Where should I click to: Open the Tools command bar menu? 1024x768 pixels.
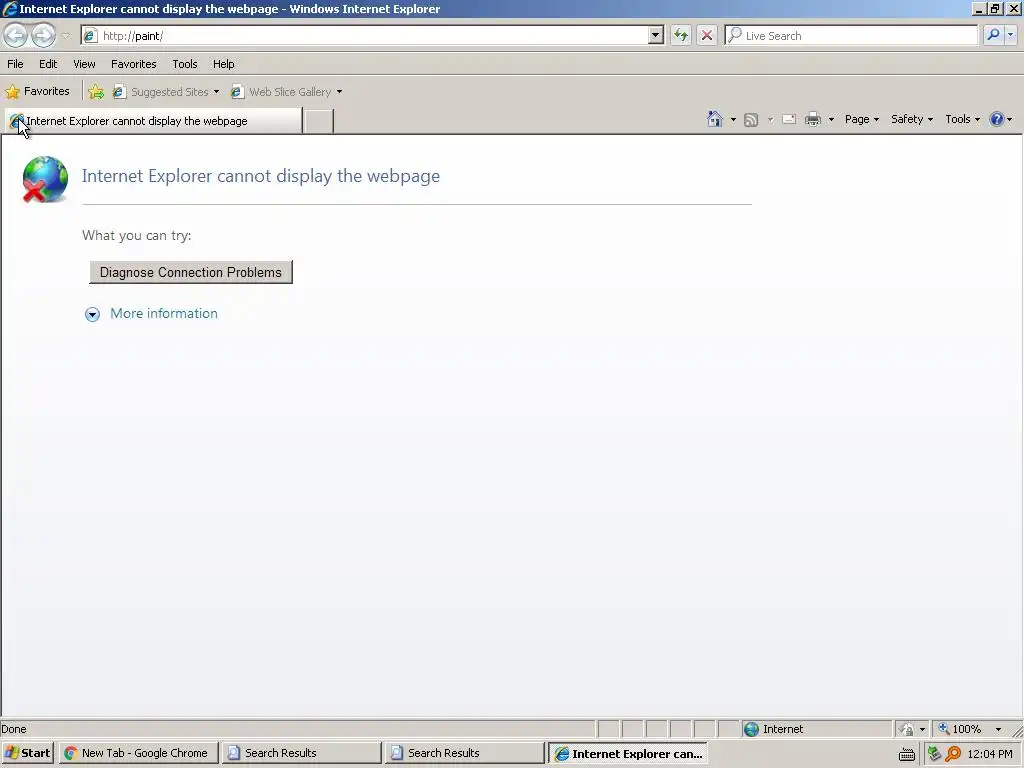[x=963, y=119]
